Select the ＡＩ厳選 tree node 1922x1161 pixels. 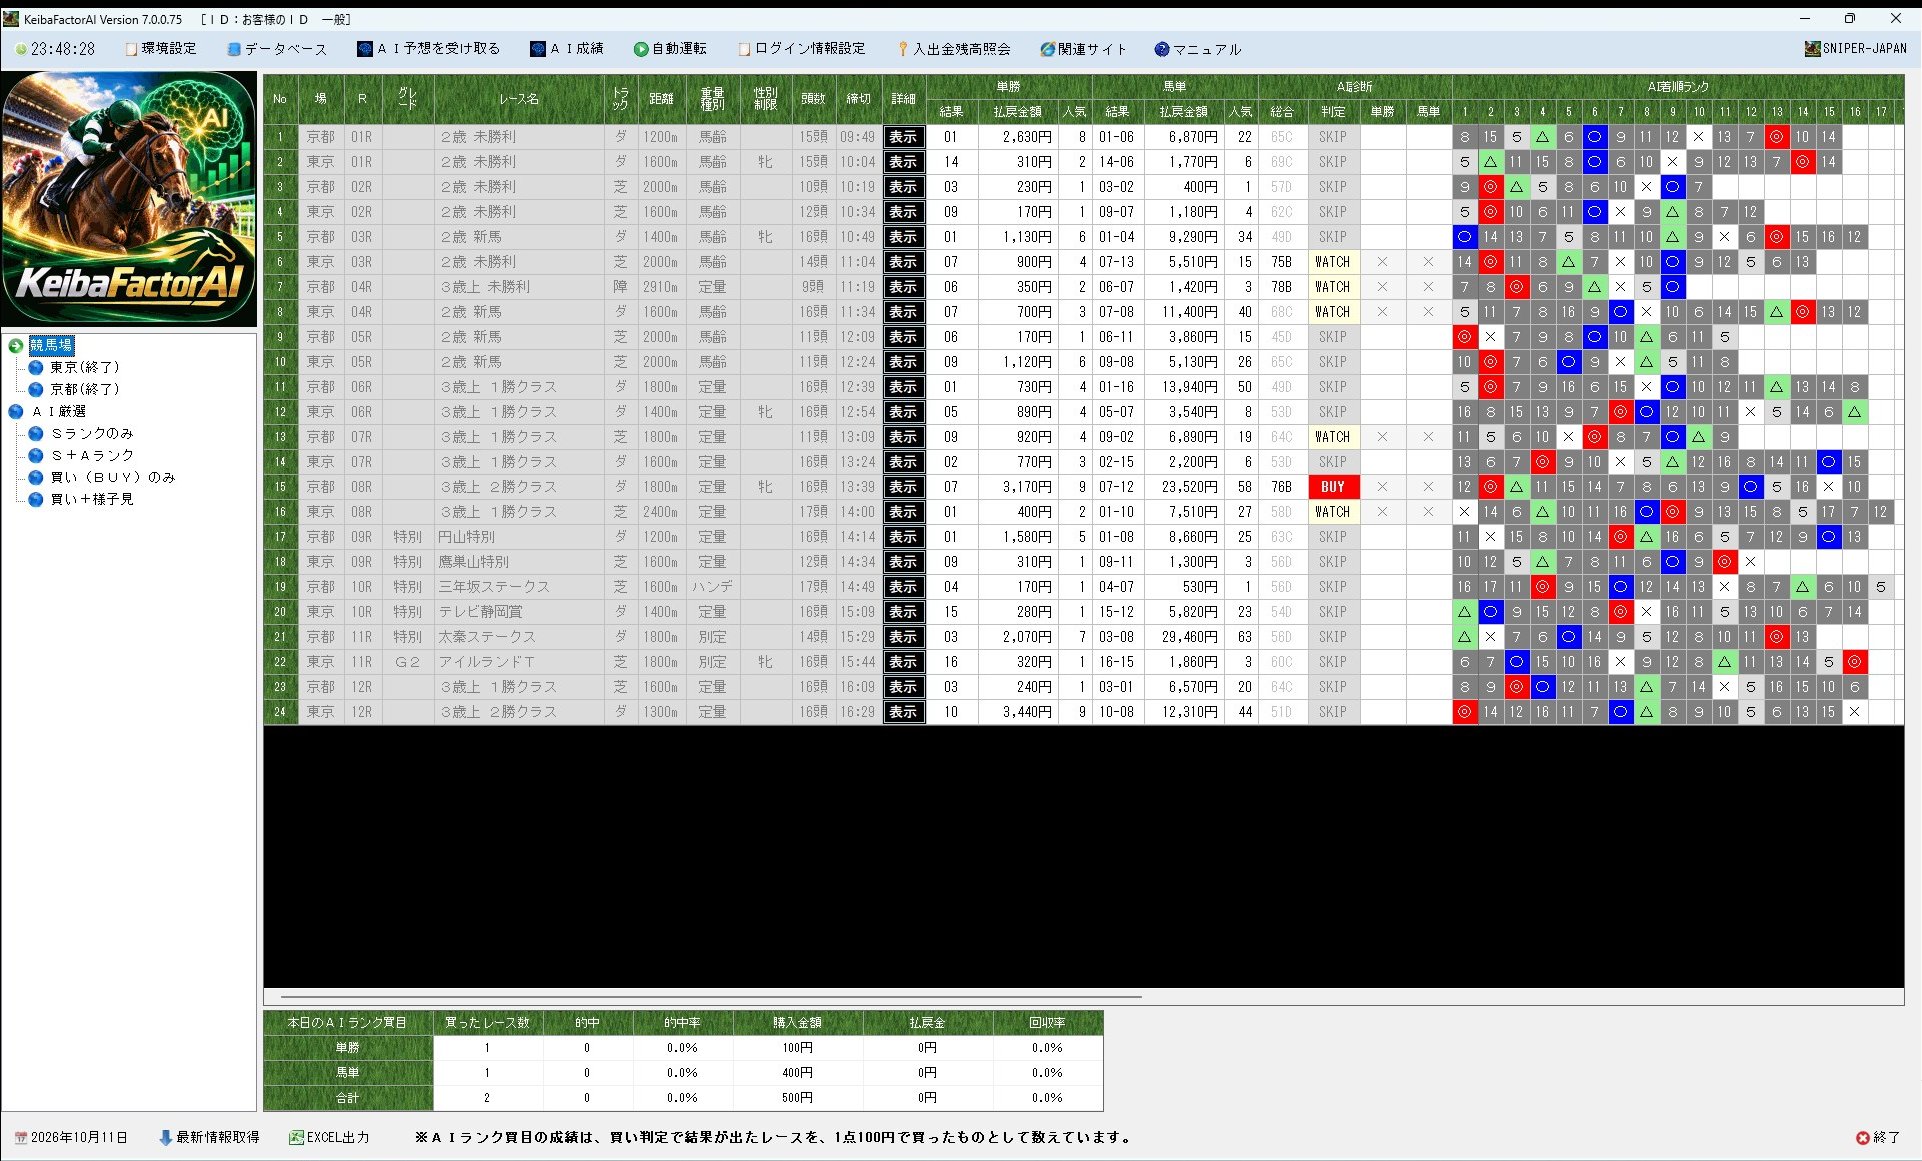59,411
